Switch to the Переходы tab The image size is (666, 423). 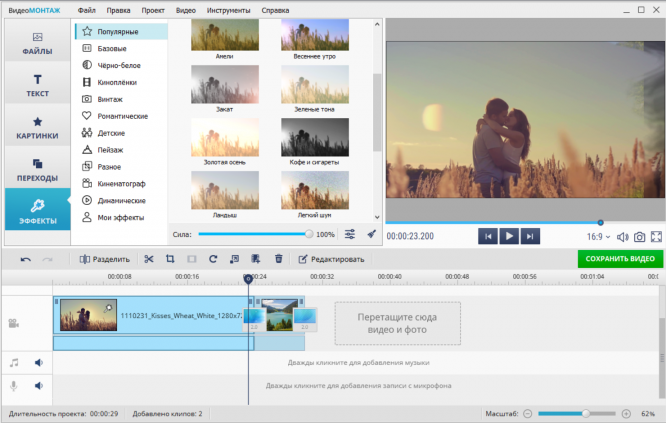(37, 169)
